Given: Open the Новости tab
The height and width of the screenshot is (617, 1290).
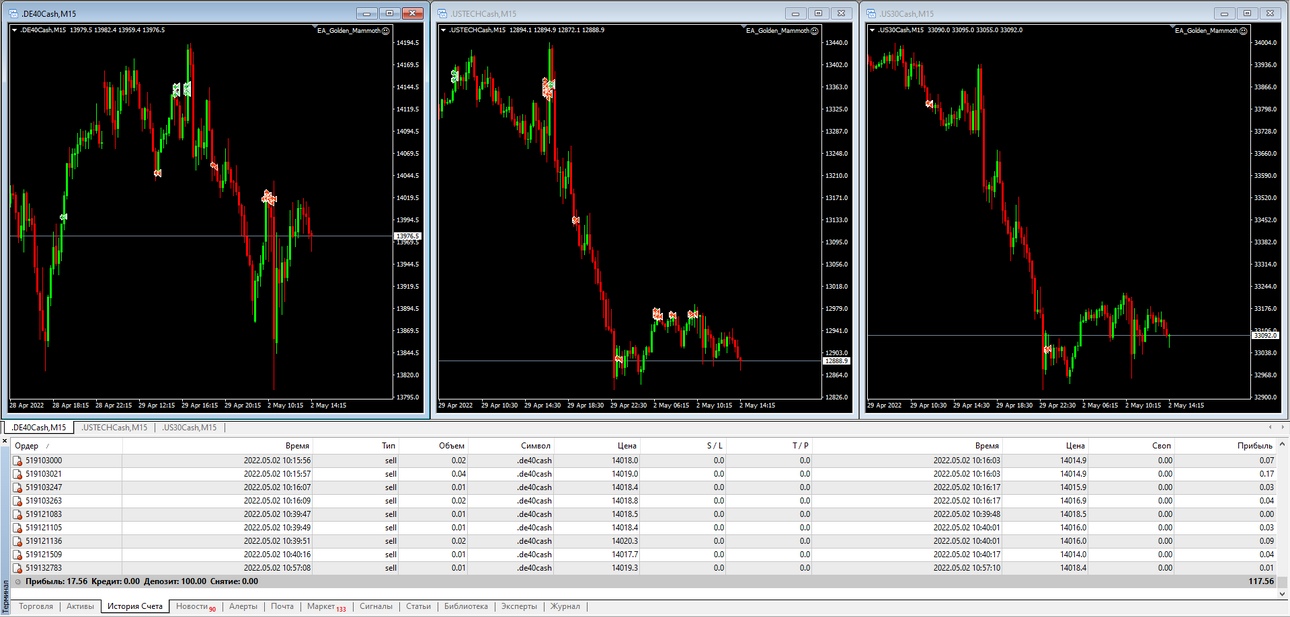Looking at the screenshot, I should 195,606.
